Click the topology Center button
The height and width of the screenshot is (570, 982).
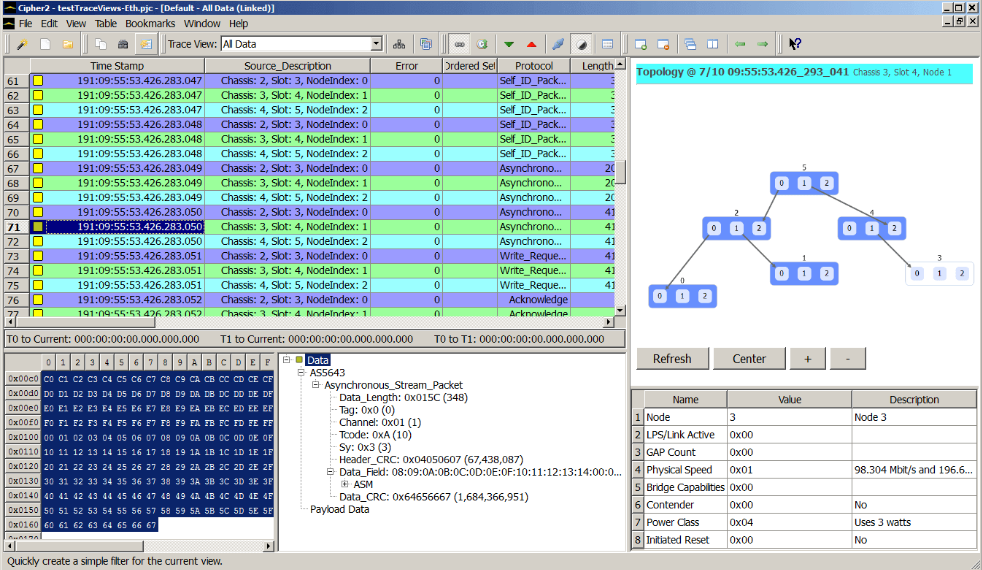(749, 359)
